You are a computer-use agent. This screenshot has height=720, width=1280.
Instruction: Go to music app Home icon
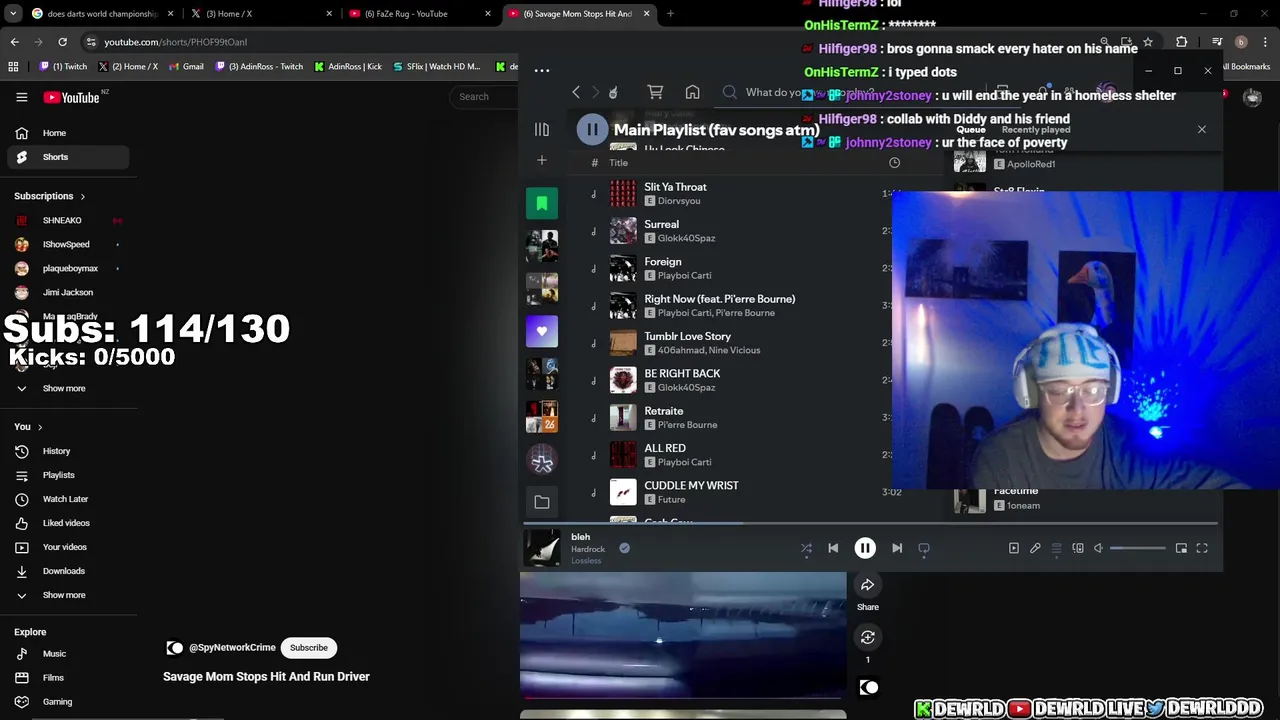click(692, 92)
